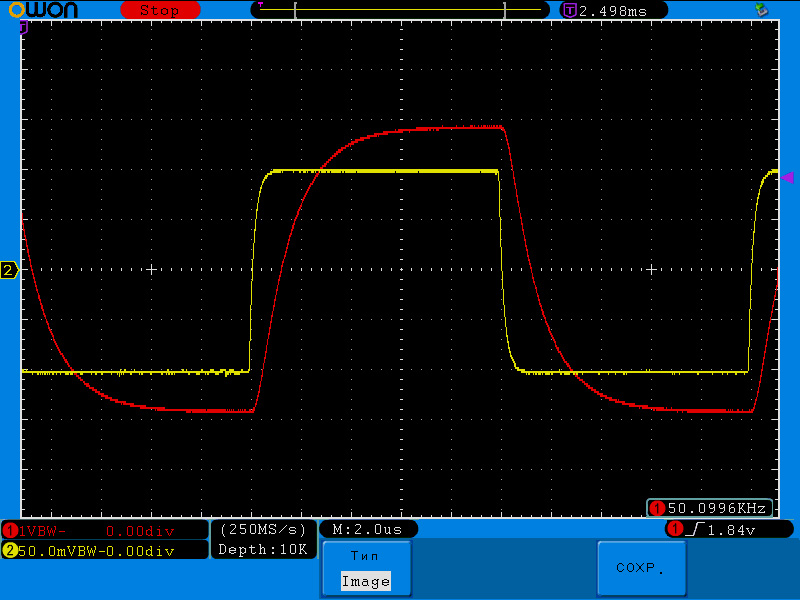
Task: Click the connection status icon in top-right corner
Action: 761,9
